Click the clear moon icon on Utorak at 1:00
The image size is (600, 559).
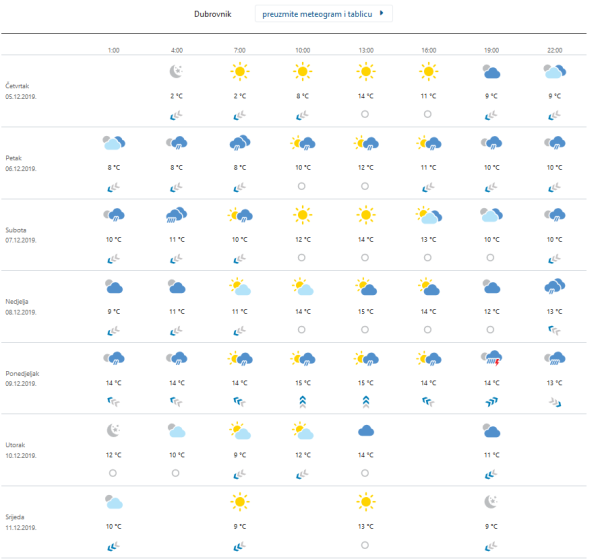[113, 431]
